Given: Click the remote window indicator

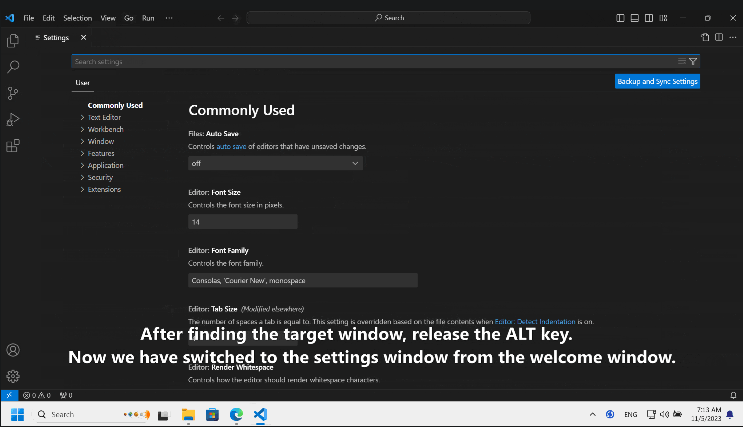Looking at the screenshot, I should [x=9, y=395].
